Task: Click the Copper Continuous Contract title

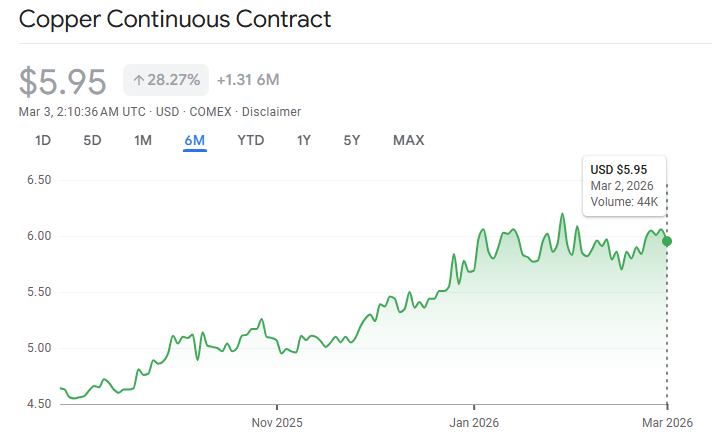Action: (175, 19)
